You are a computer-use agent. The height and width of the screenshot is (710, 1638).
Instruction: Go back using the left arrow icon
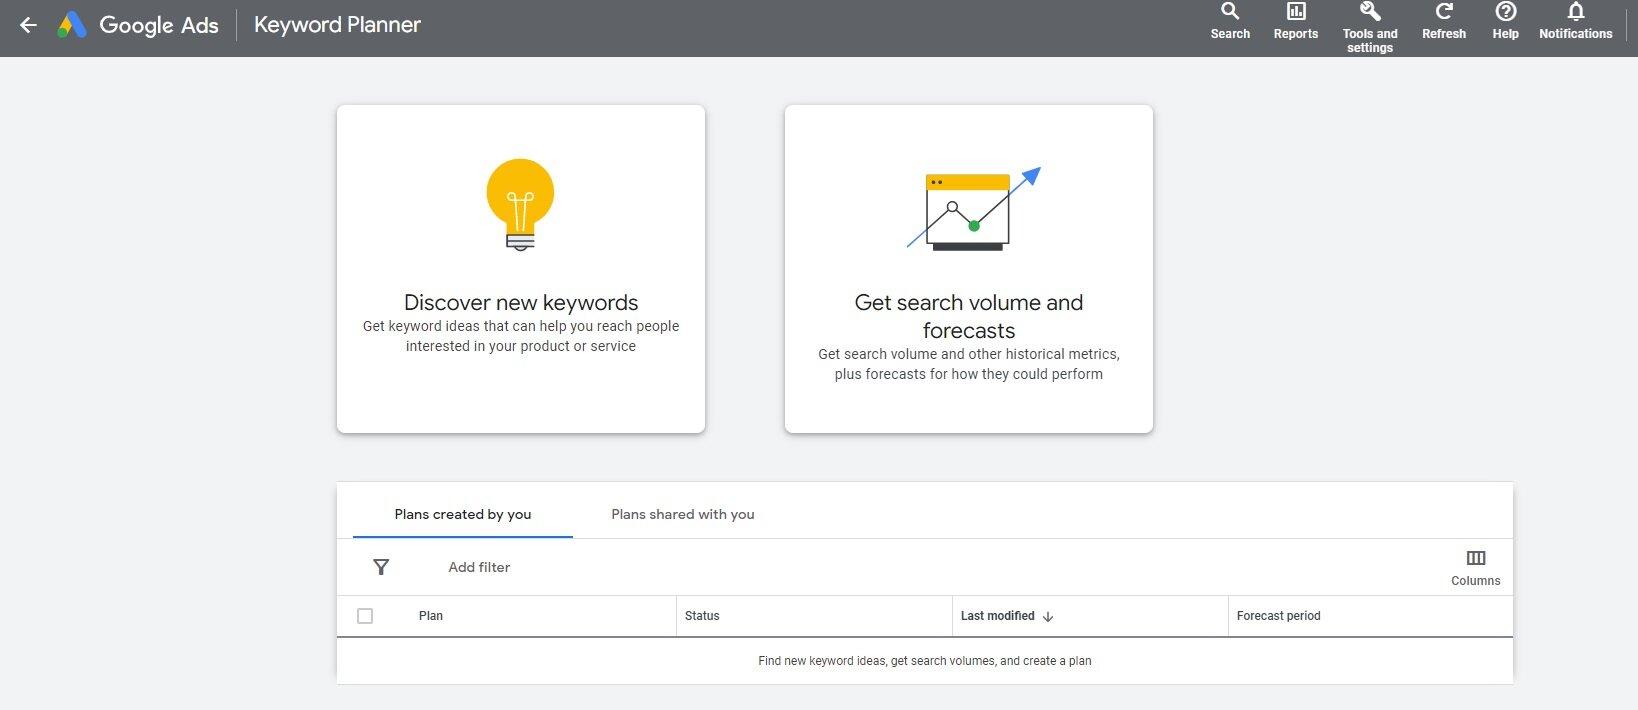28,25
